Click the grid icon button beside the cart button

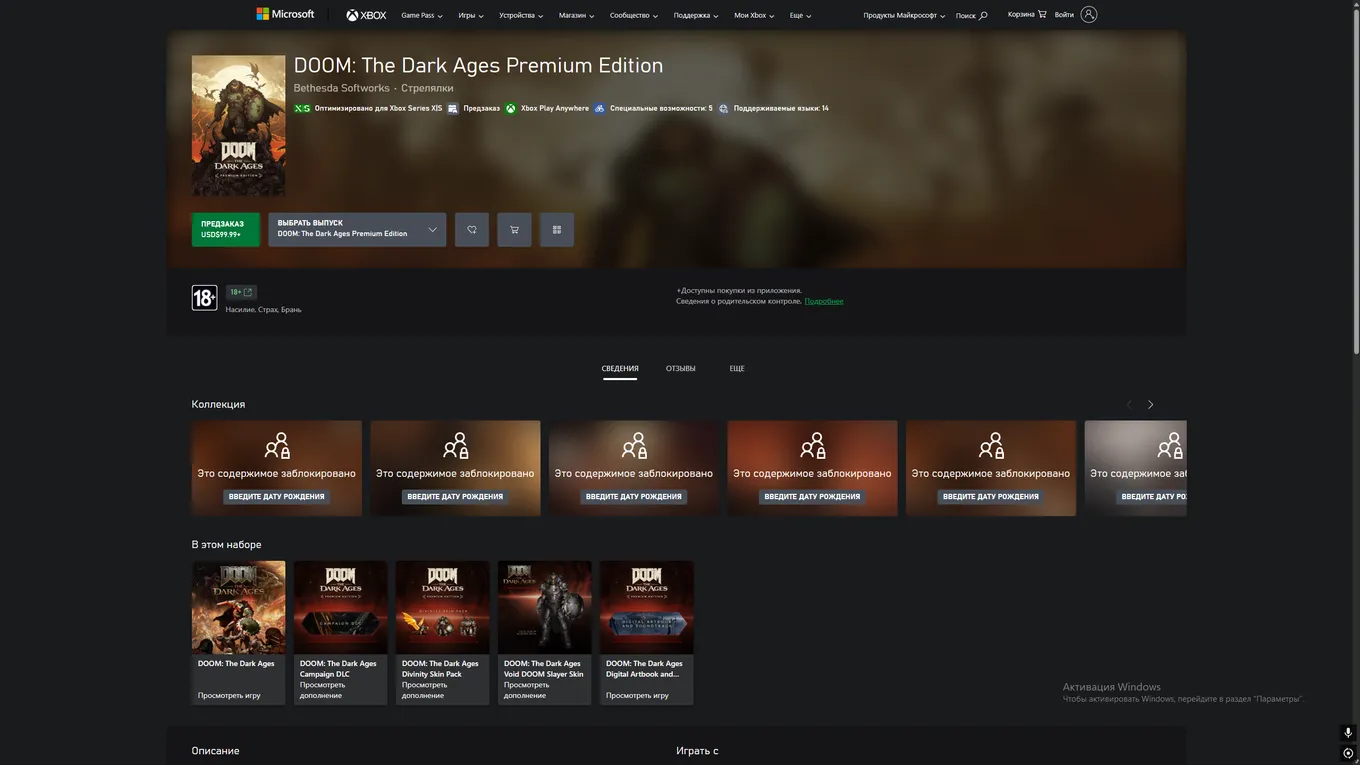pyautogui.click(x=557, y=230)
